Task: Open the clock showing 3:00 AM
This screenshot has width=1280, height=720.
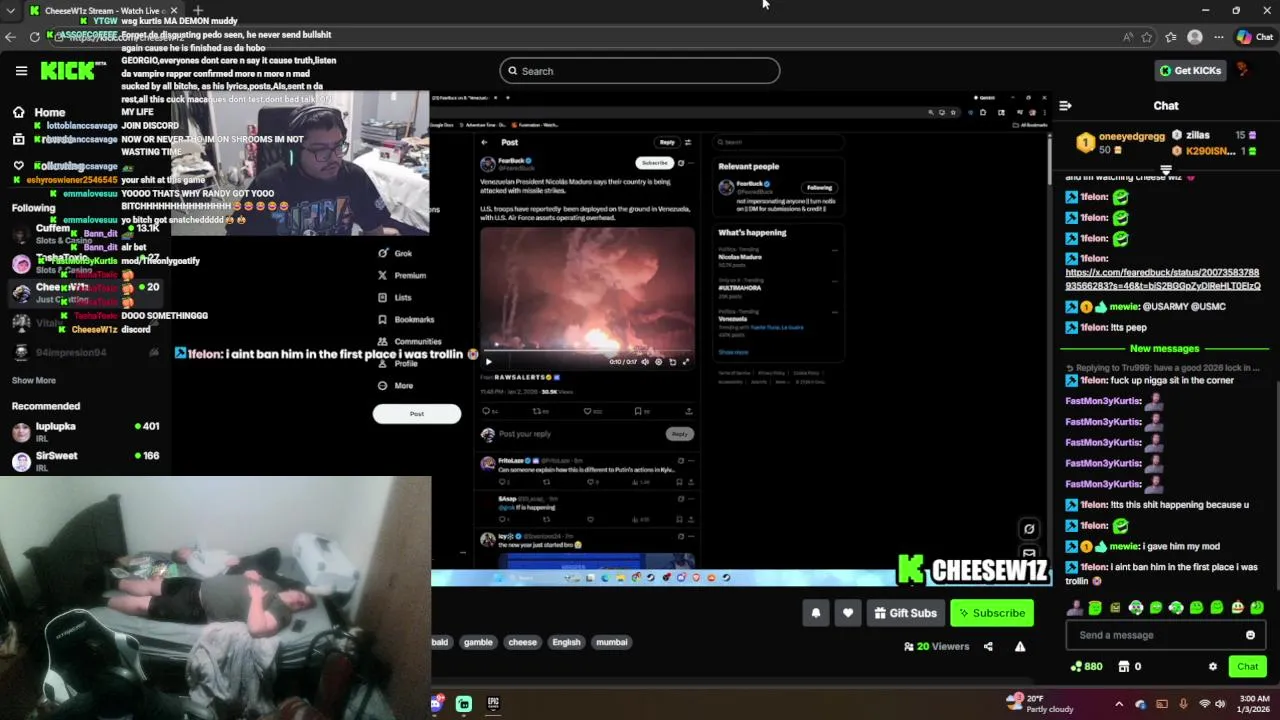Action: click(1254, 704)
